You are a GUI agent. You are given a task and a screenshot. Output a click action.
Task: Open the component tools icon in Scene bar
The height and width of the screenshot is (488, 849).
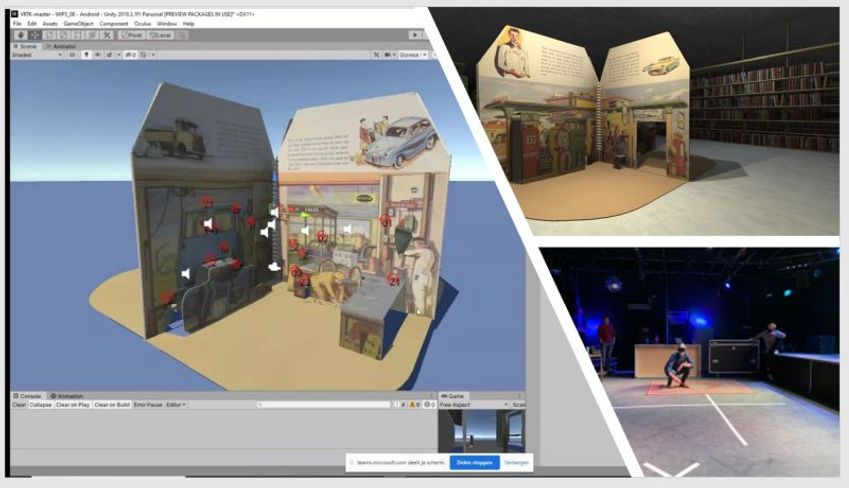376,55
